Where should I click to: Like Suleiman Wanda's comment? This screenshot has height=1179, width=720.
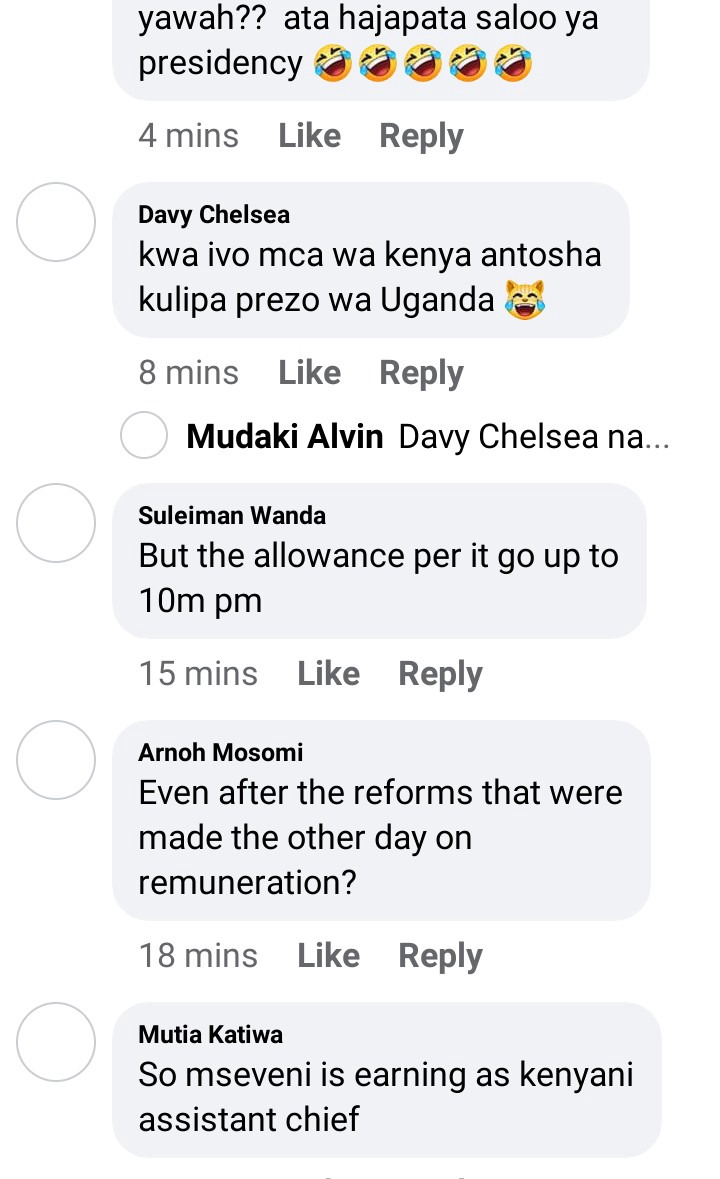click(x=328, y=674)
